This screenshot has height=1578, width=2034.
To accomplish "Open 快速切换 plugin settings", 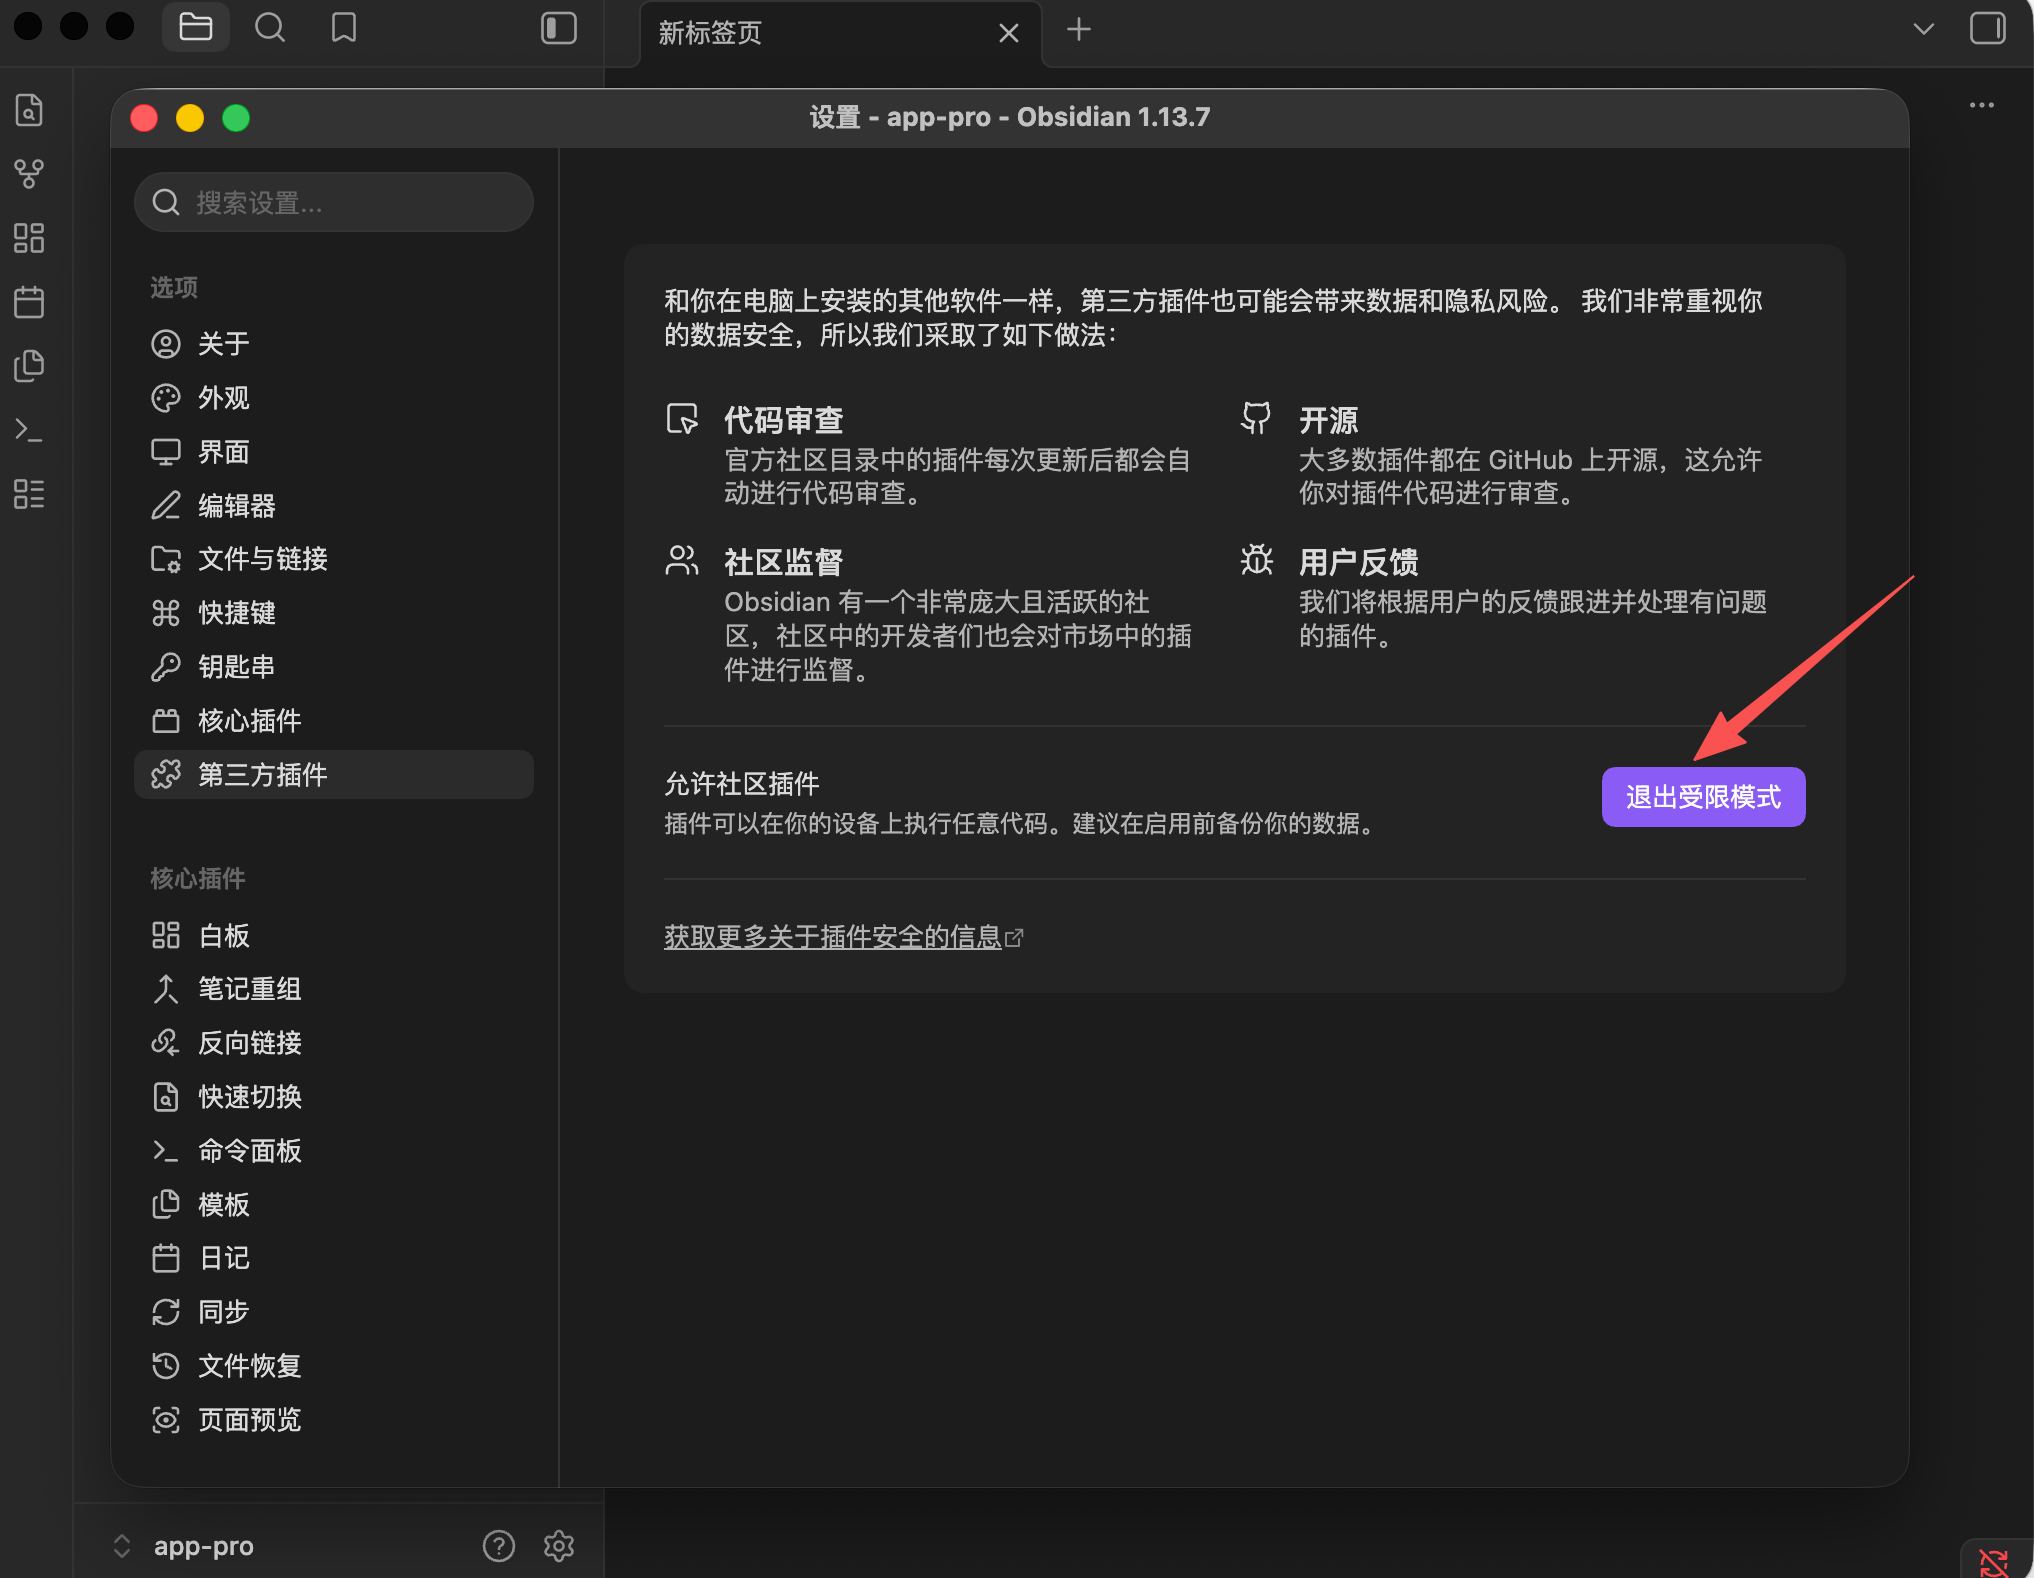I will [334, 1097].
